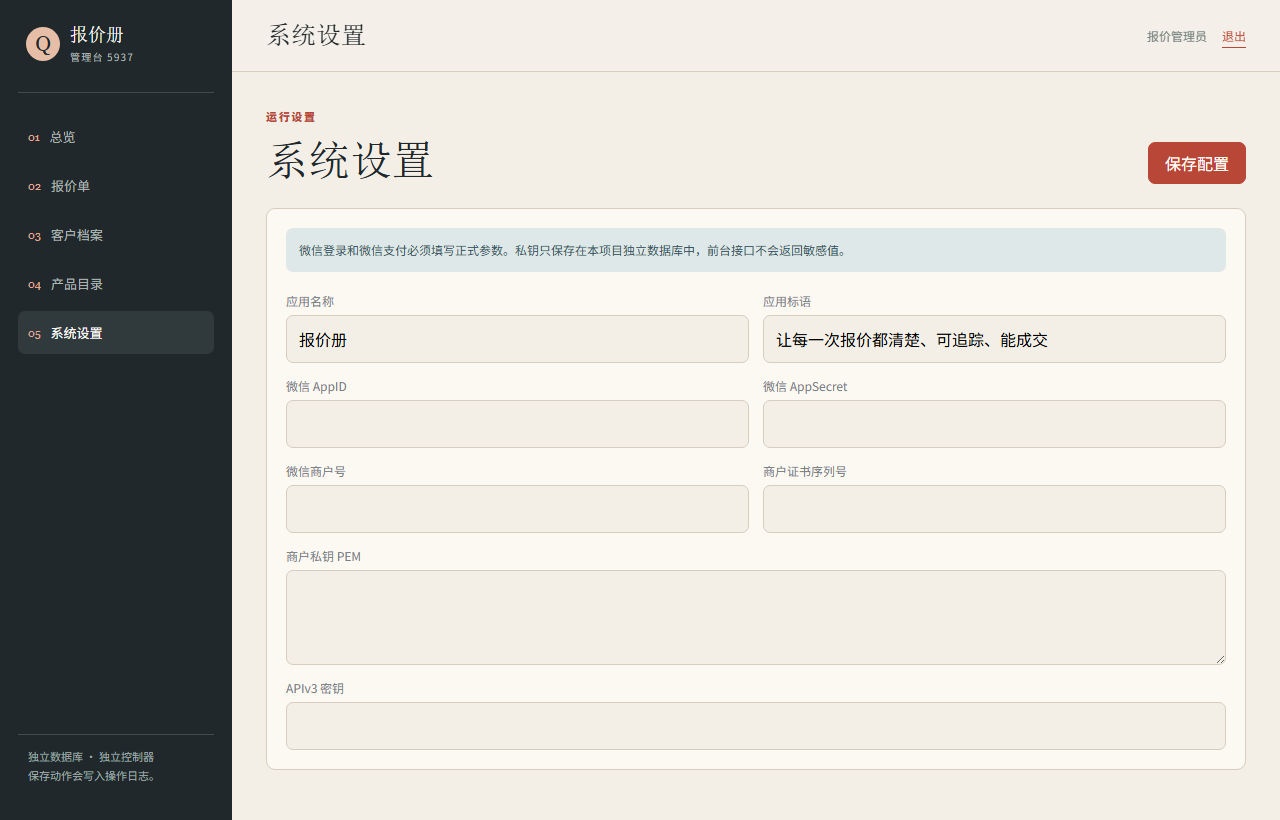Click the Q logo avatar in sidebar
This screenshot has height=820, width=1280.
pos(43,44)
